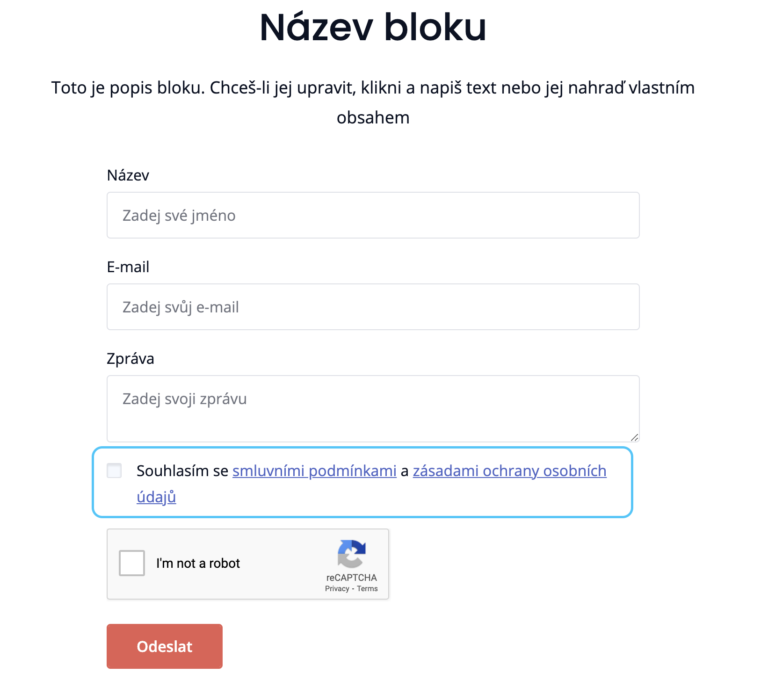Click the "I'm not a robot" text
The width and height of the screenshot is (768, 695).
click(x=198, y=563)
